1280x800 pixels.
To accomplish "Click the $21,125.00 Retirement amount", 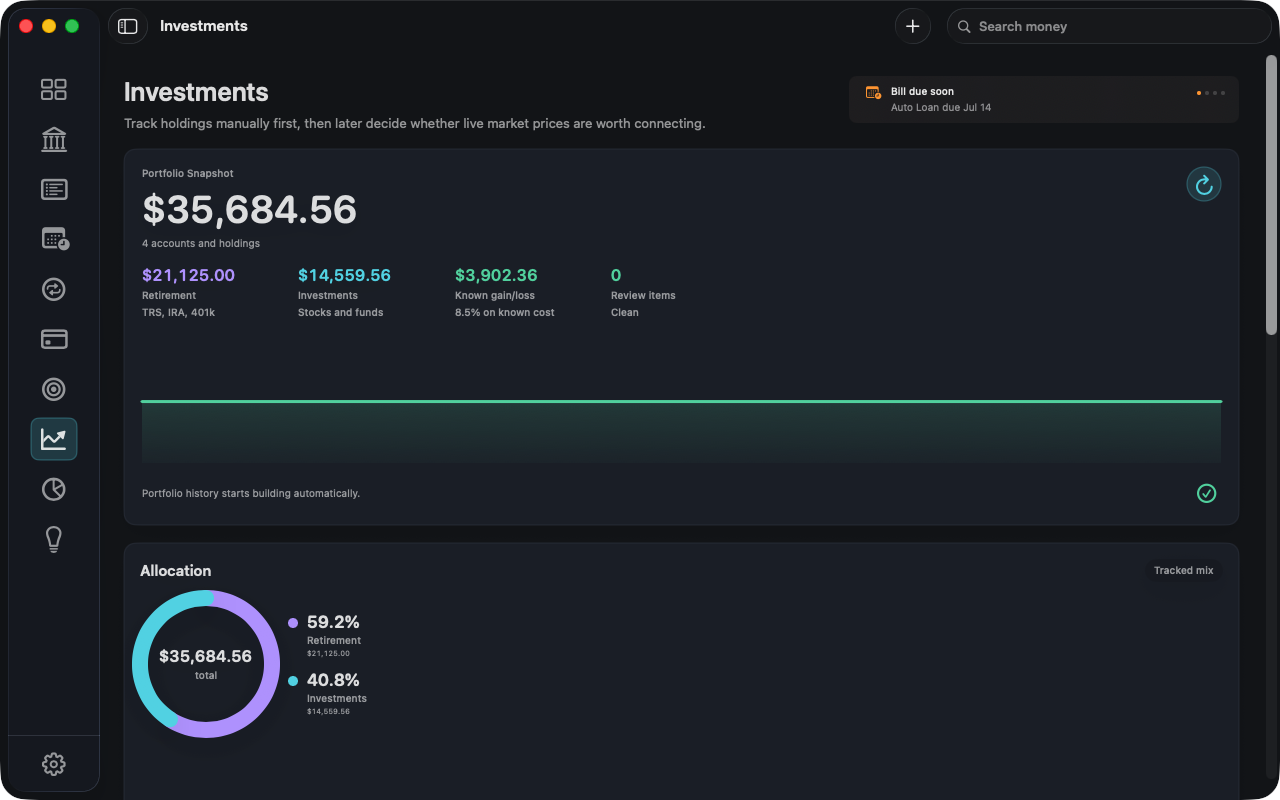I will click(188, 275).
